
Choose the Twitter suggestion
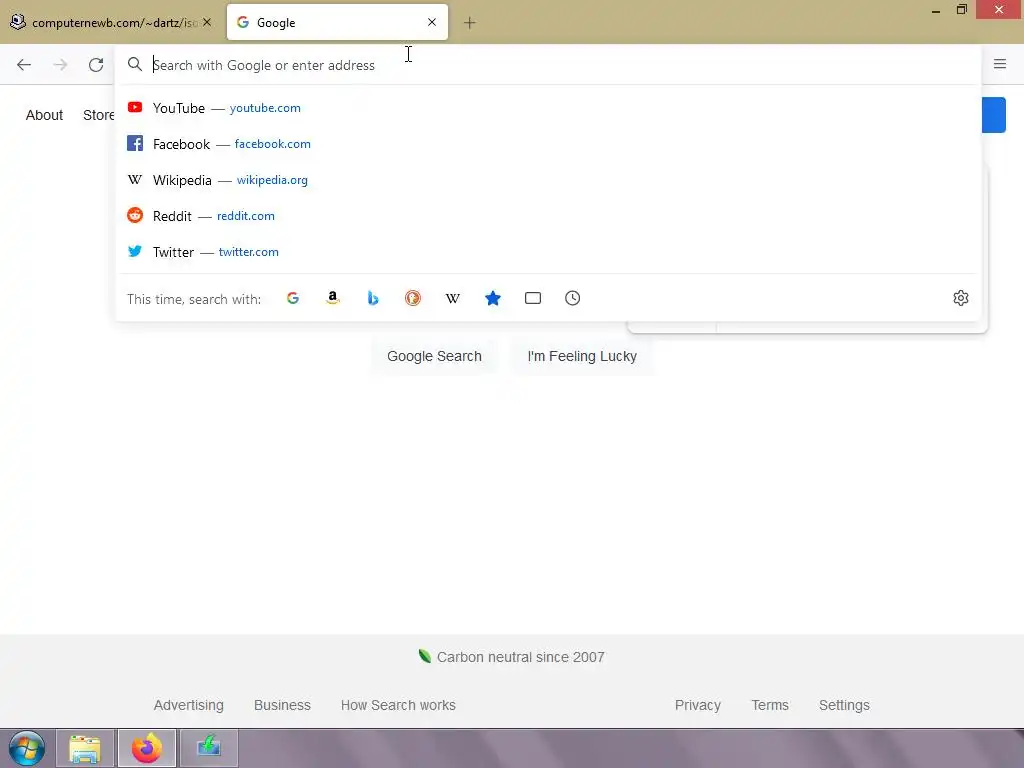tap(548, 251)
